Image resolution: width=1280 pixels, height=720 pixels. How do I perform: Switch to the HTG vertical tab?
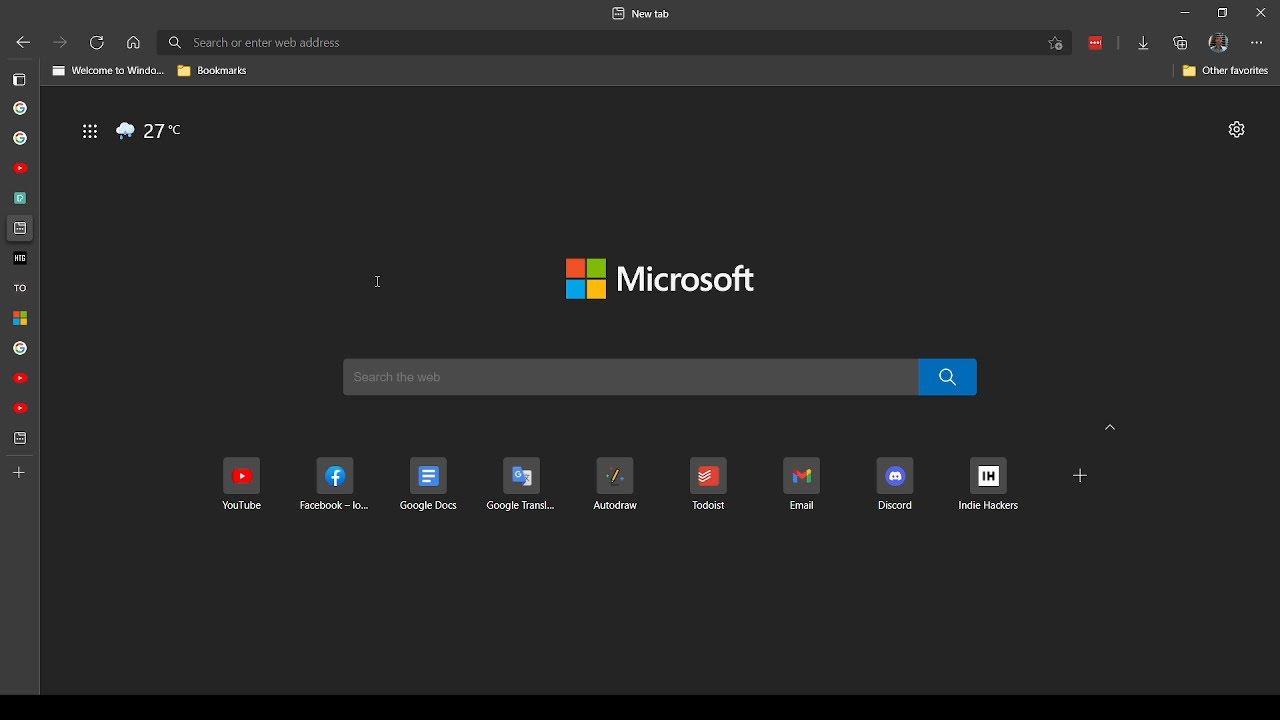(x=20, y=259)
